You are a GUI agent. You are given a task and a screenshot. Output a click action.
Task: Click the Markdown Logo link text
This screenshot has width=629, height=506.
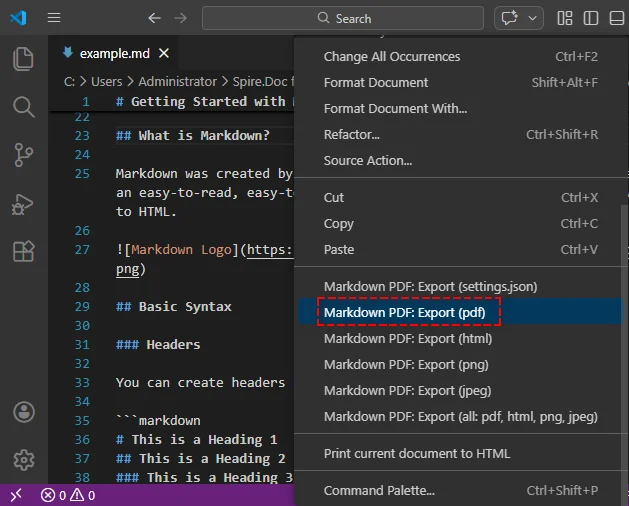[181, 250]
